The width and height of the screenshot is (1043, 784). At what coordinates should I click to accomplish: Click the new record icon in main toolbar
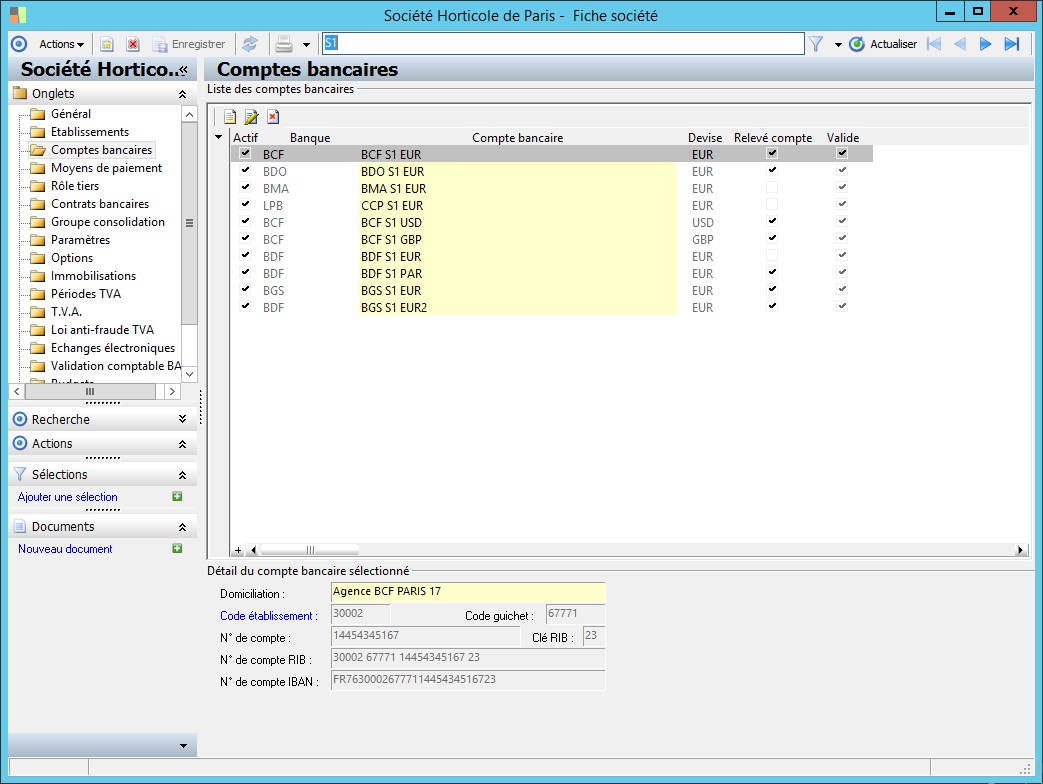pyautogui.click(x=106, y=44)
